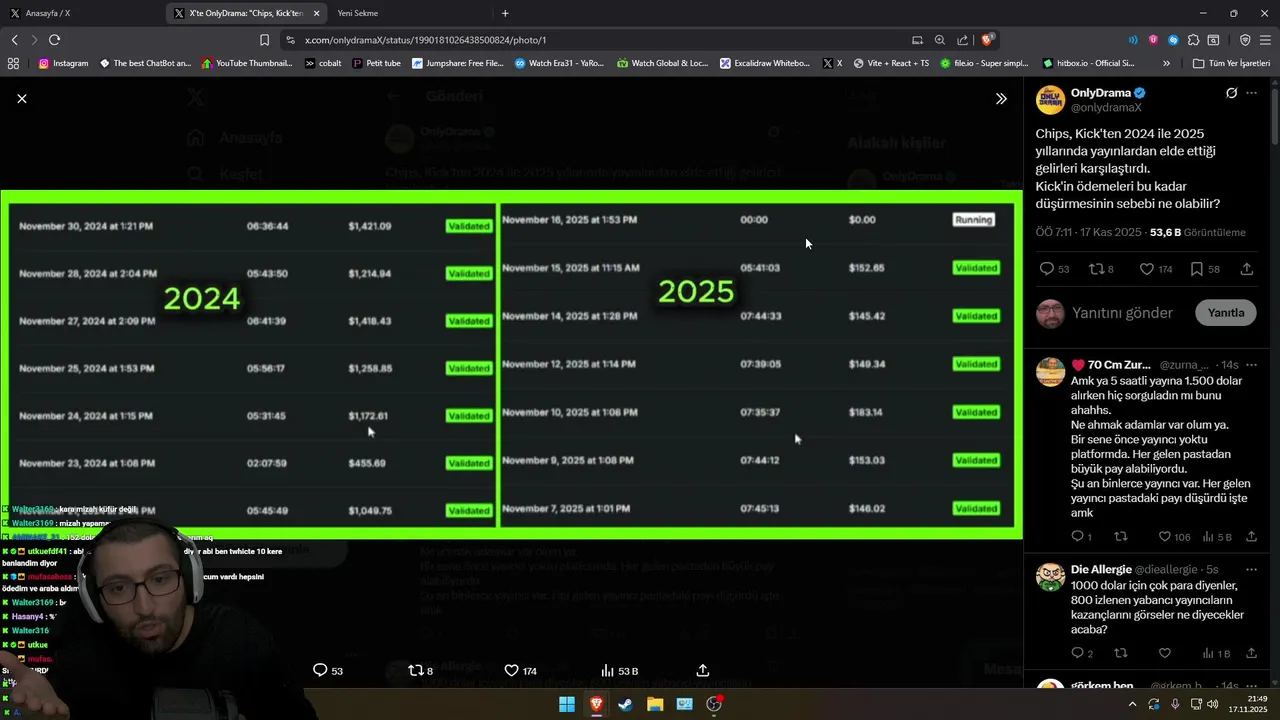Click reply count 53 below the photo
Screen dimensions: 1280x720
pyautogui.click(x=328, y=670)
